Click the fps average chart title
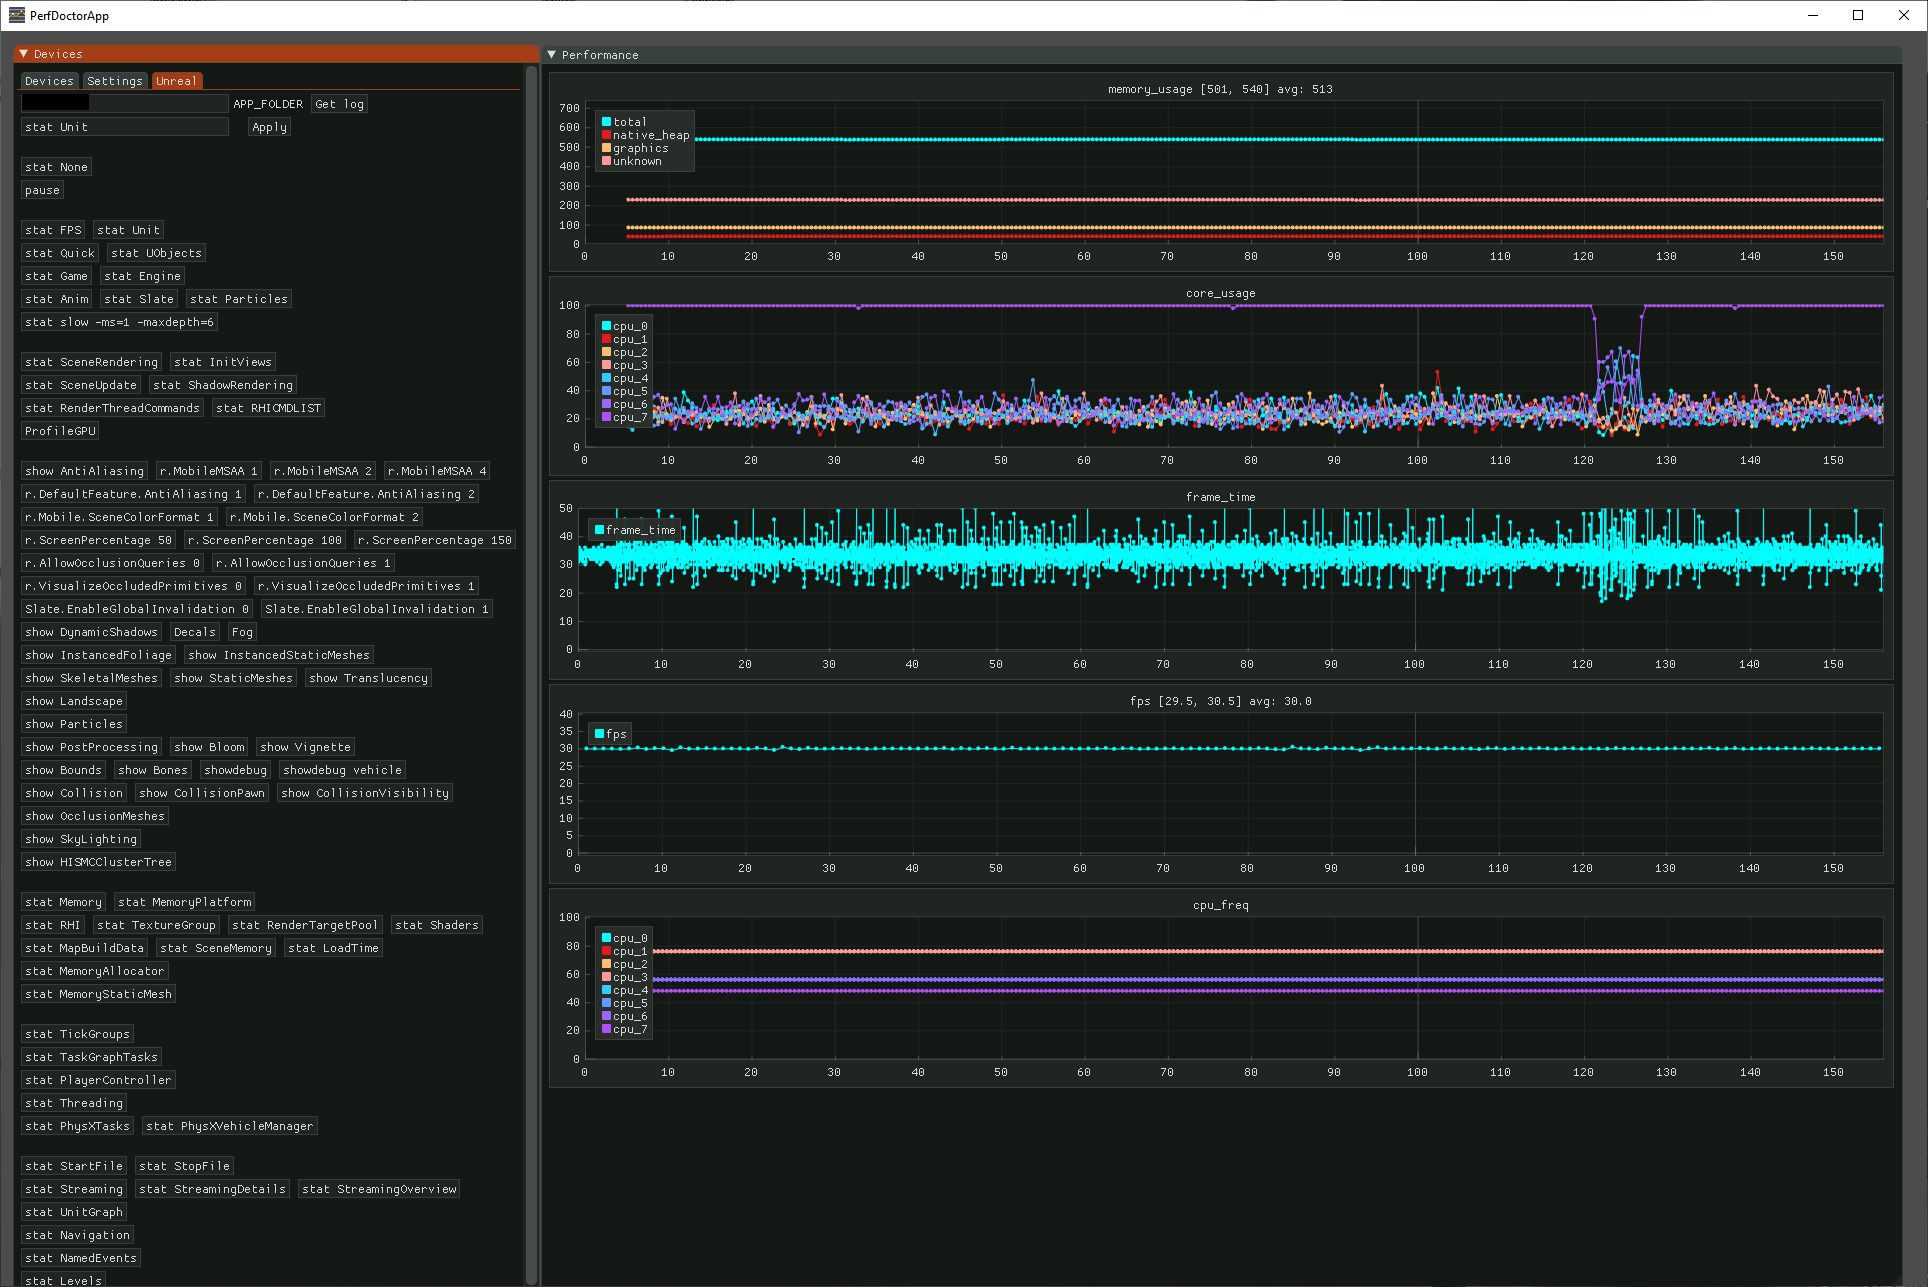This screenshot has height=1287, width=1928. coord(1220,701)
